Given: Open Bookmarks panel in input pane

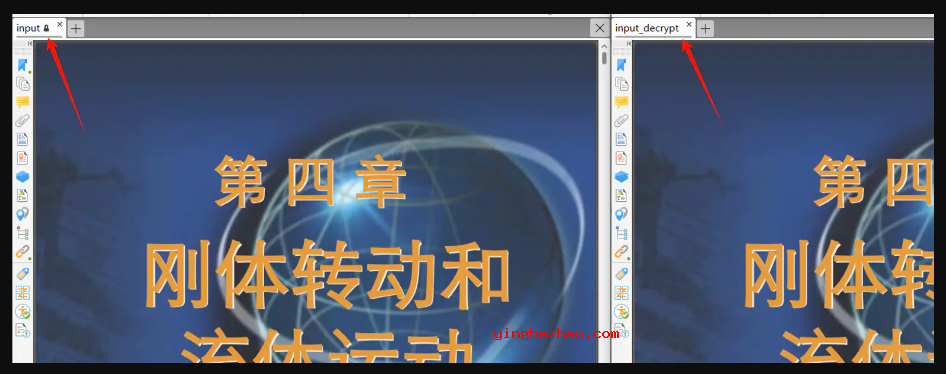Looking at the screenshot, I should click(22, 65).
